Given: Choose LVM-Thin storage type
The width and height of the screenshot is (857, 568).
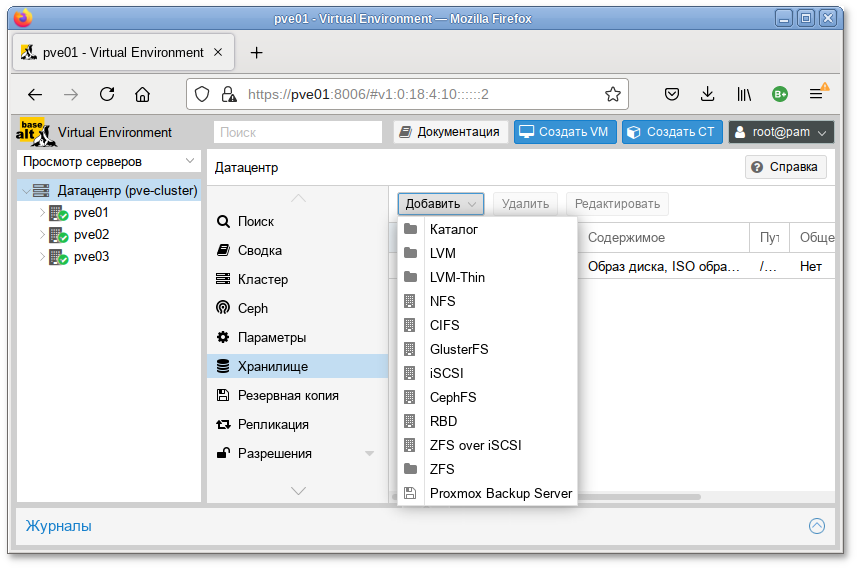Looking at the screenshot, I should click(488, 278).
